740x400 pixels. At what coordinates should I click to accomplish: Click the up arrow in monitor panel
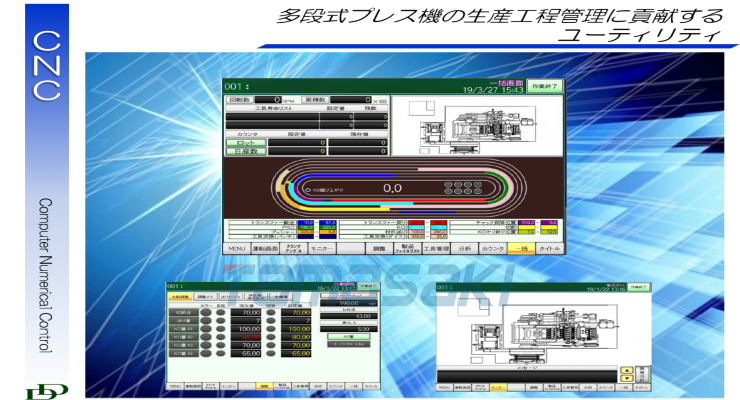[x=626, y=368]
